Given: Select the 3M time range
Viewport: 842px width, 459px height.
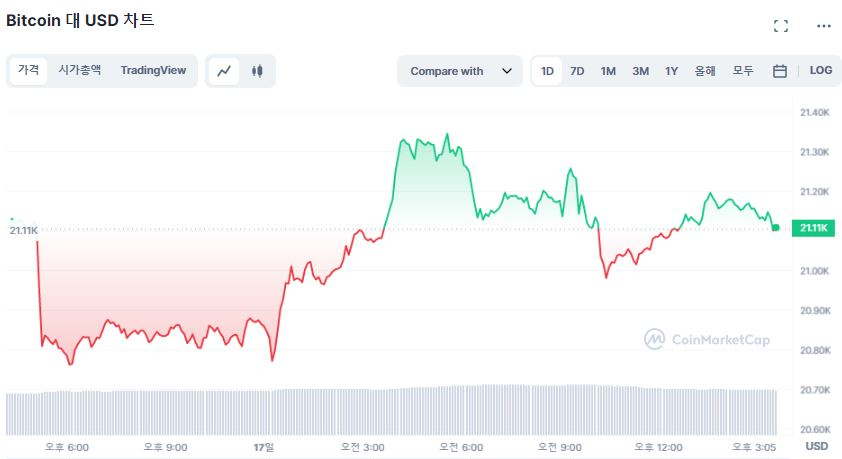Looking at the screenshot, I should click(640, 71).
